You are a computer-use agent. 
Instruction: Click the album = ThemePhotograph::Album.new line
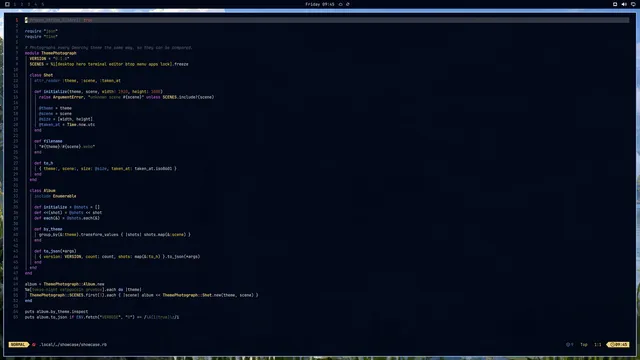64,284
